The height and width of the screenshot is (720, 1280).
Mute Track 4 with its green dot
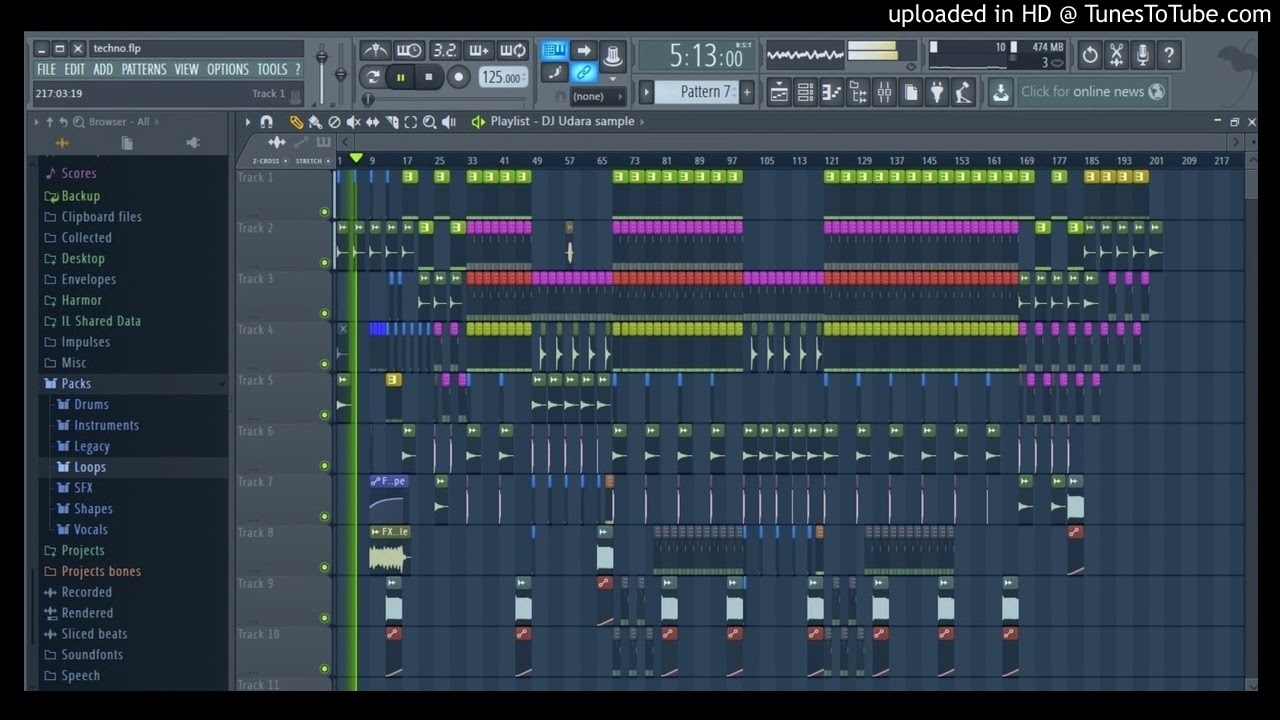point(324,365)
